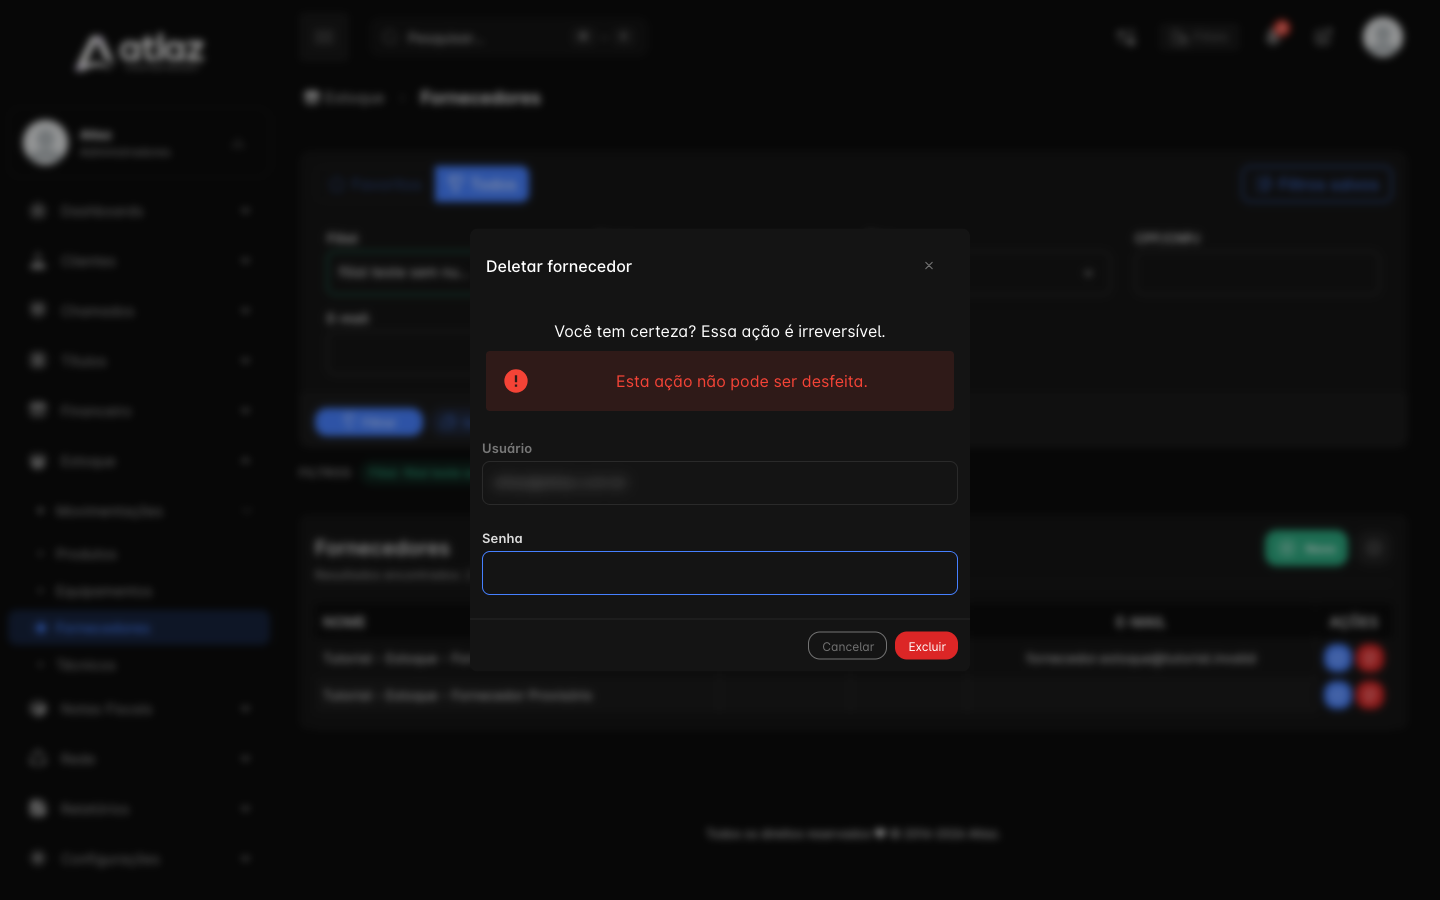Click the "Deletar fornecedor" dialog title
The height and width of the screenshot is (900, 1440).
559,266
